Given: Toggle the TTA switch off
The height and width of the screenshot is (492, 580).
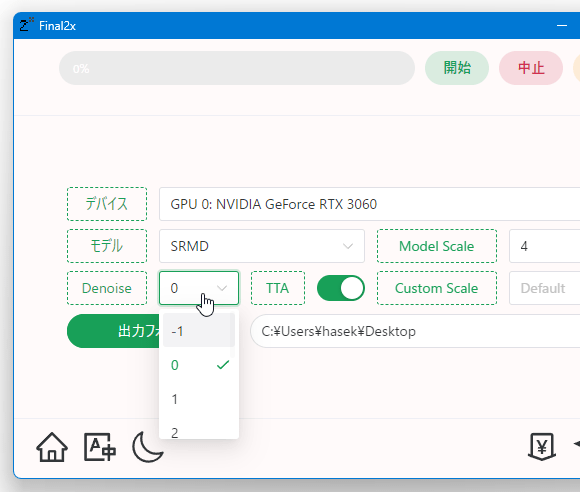Looking at the screenshot, I should point(341,288).
